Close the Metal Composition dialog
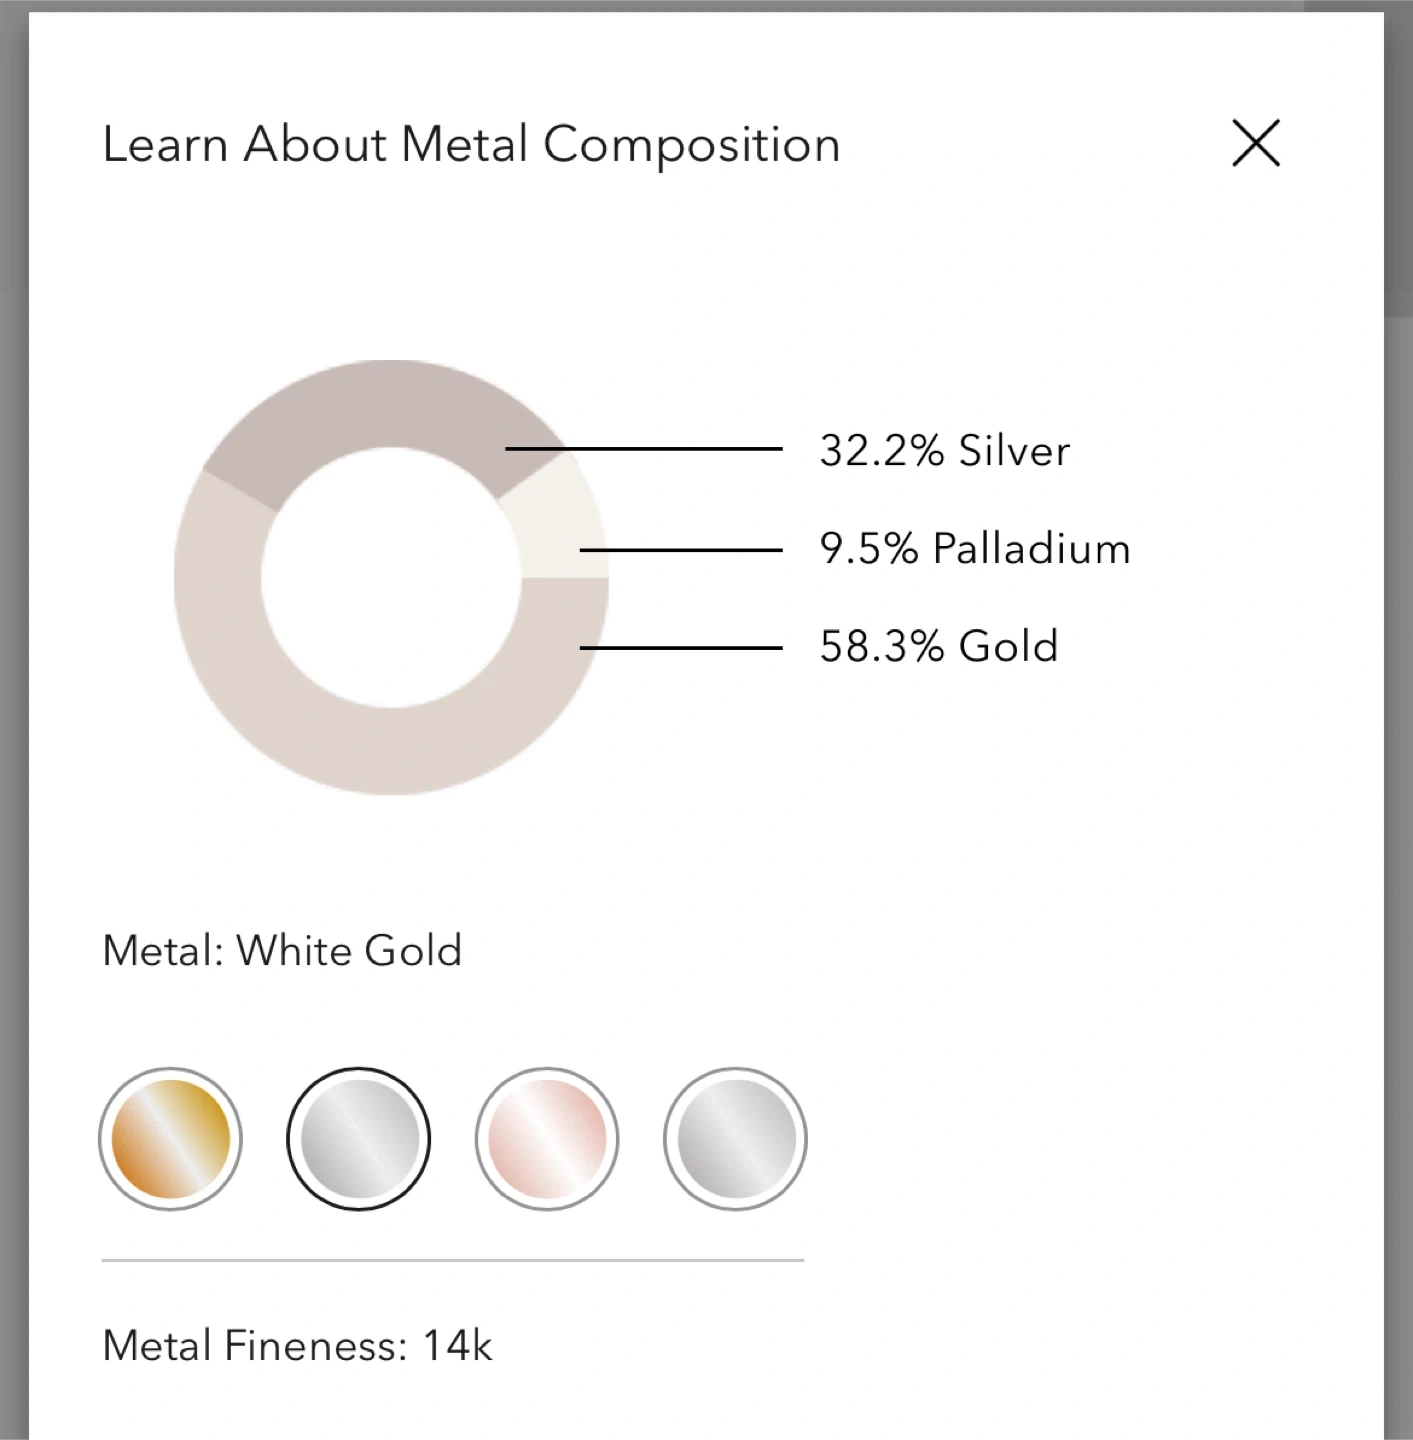Image resolution: width=1413 pixels, height=1440 pixels. (x=1256, y=143)
